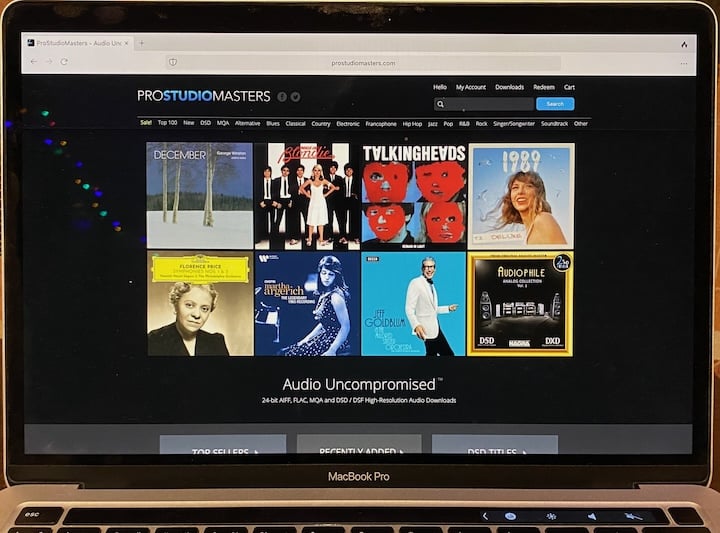Open the Downloads link

point(509,87)
